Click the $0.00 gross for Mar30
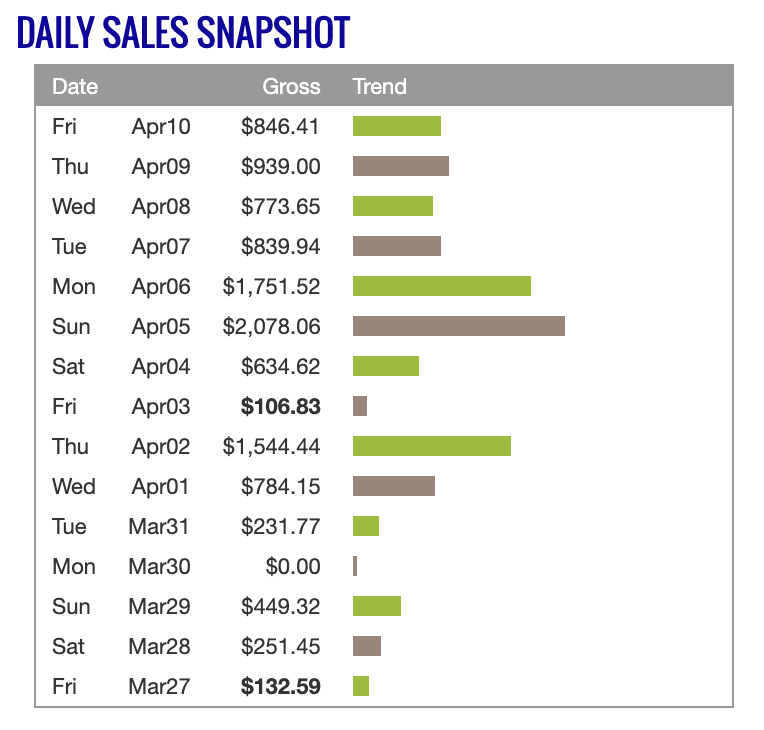Screen dimensions: 764x730 (293, 566)
